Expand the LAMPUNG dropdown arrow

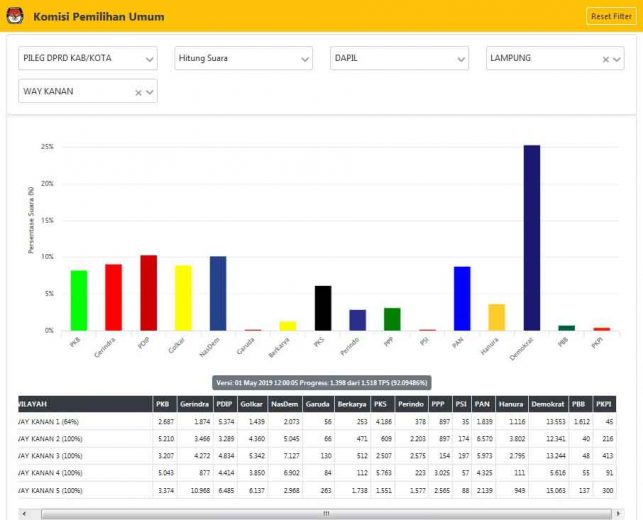coord(617,59)
